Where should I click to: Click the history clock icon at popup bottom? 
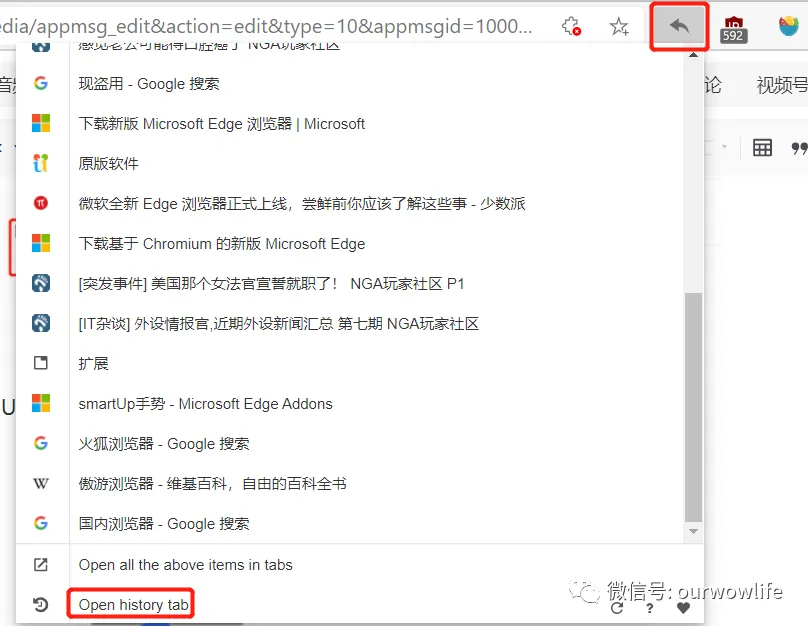(x=40, y=604)
